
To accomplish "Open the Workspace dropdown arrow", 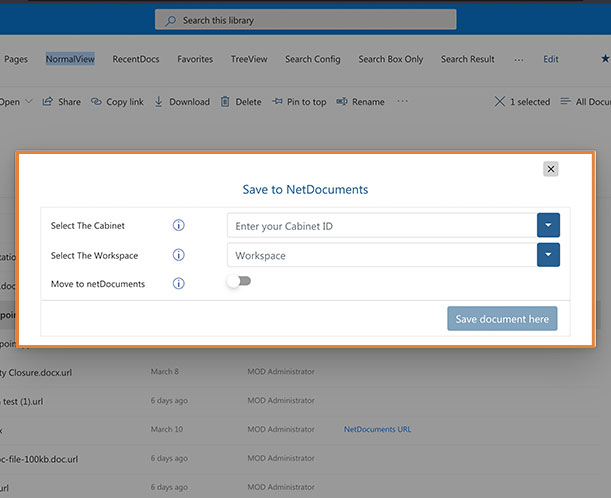I will [548, 255].
